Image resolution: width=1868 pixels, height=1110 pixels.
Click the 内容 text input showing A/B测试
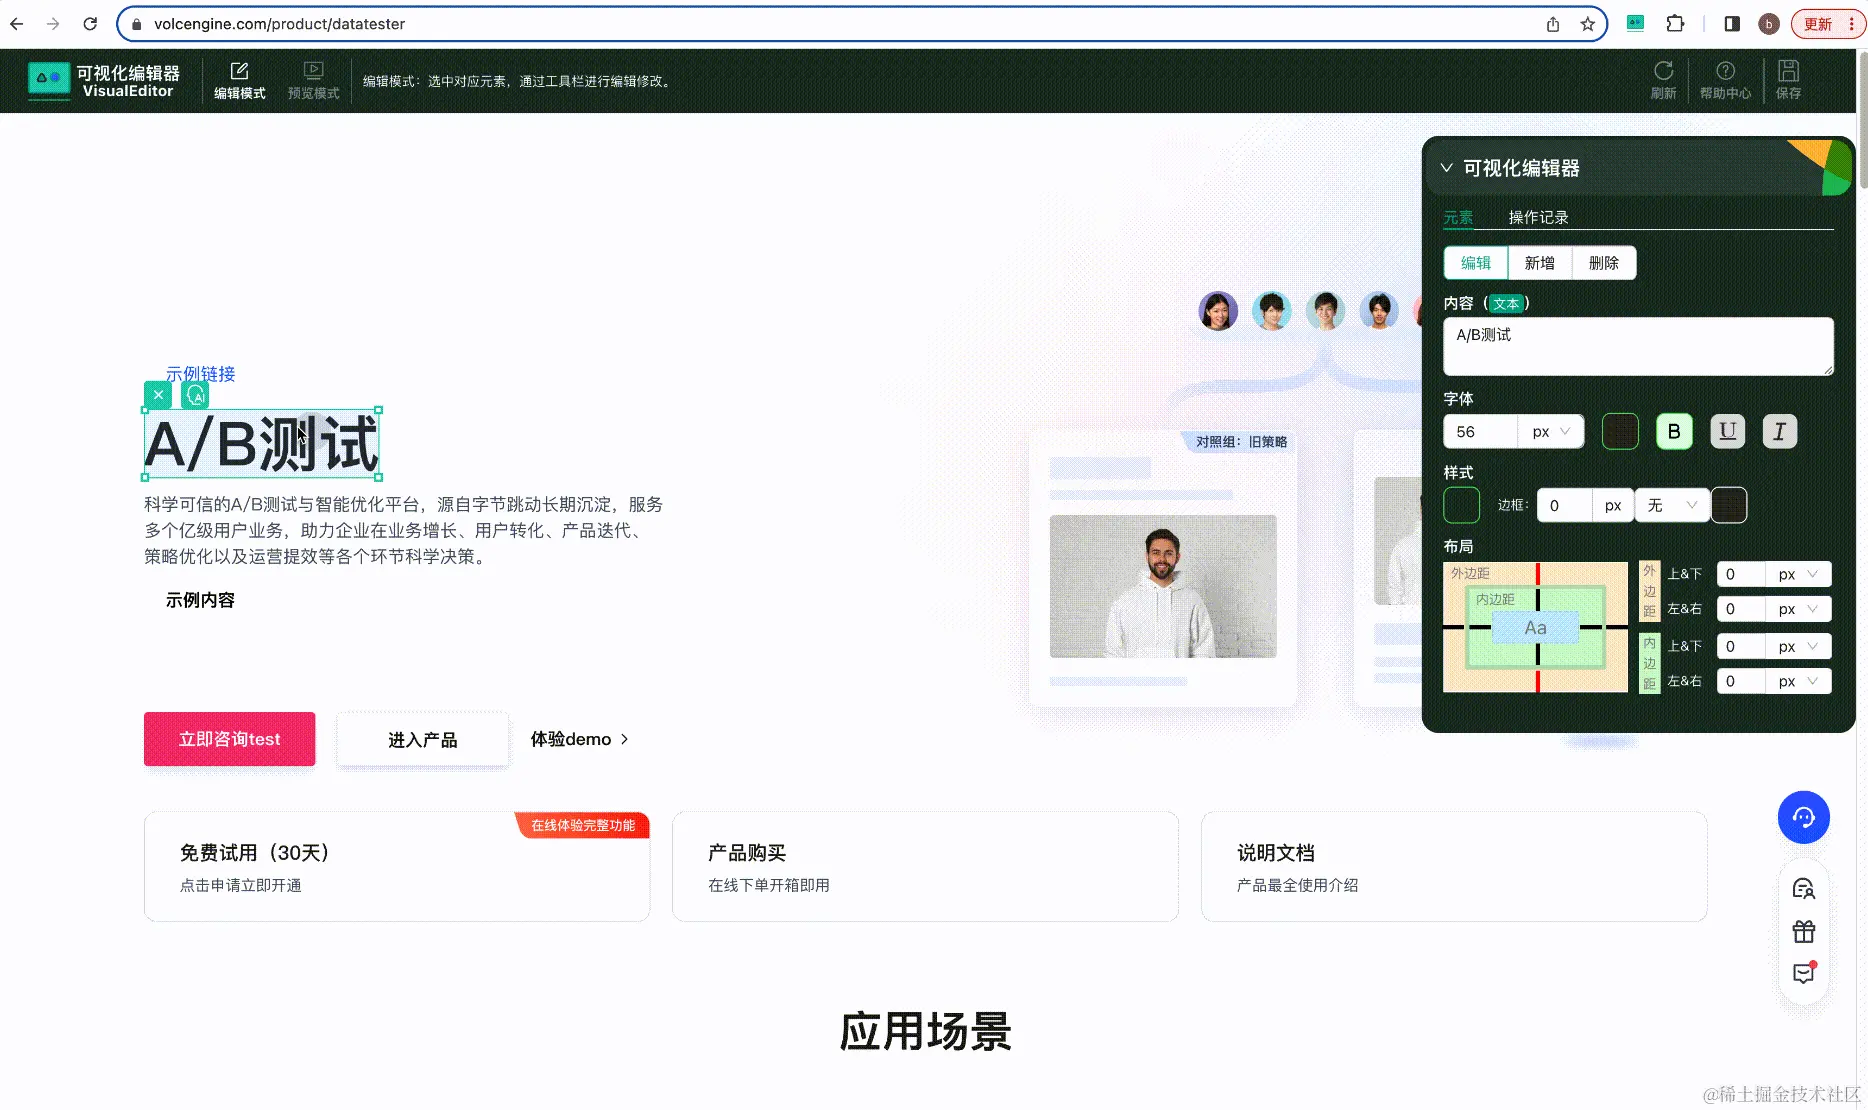tap(1637, 346)
